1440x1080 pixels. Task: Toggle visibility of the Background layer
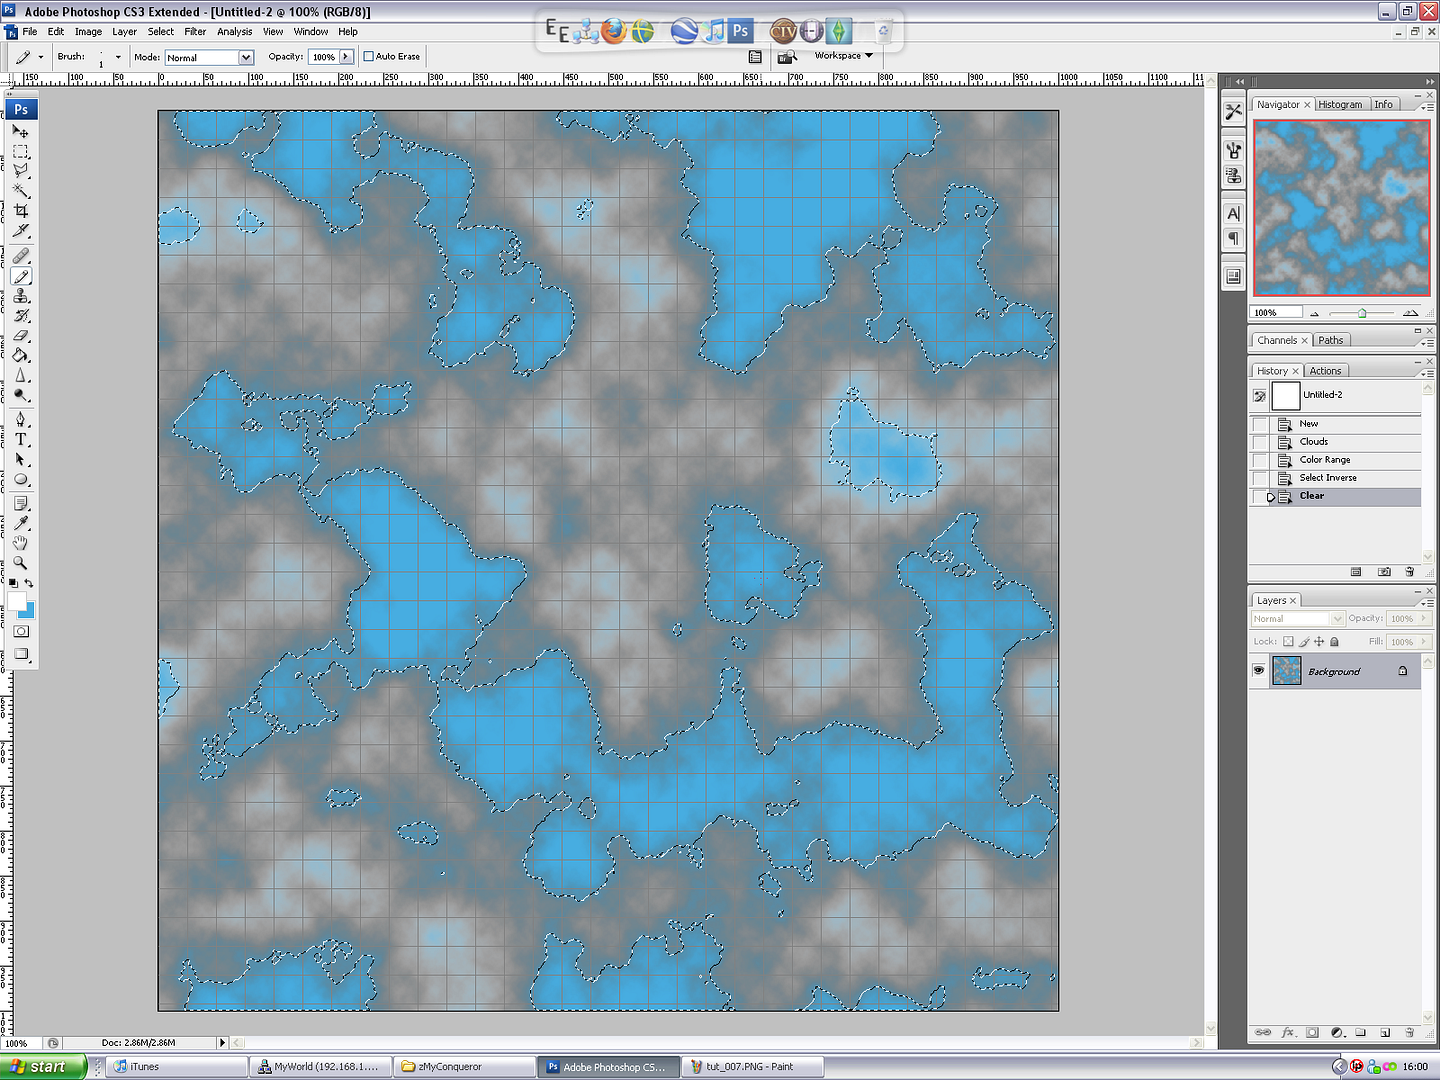tap(1259, 671)
